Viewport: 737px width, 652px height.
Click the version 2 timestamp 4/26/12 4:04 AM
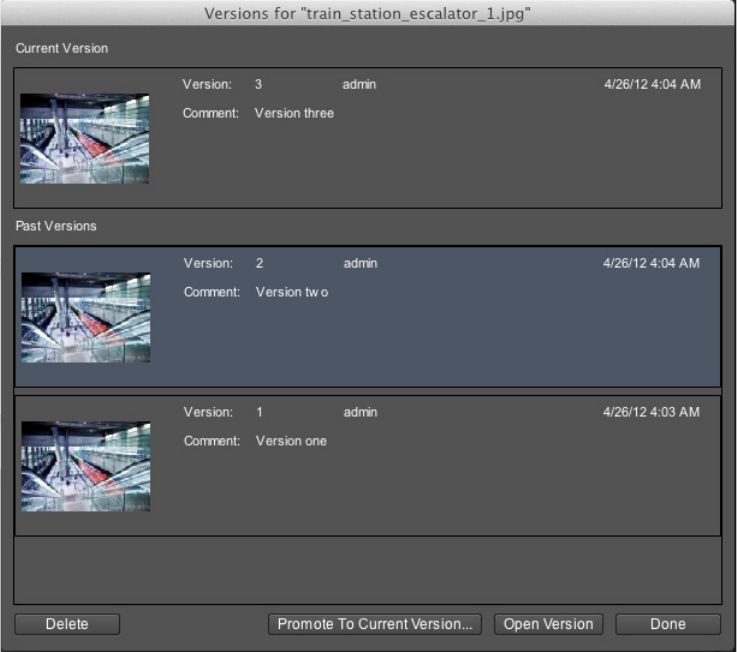coord(651,263)
